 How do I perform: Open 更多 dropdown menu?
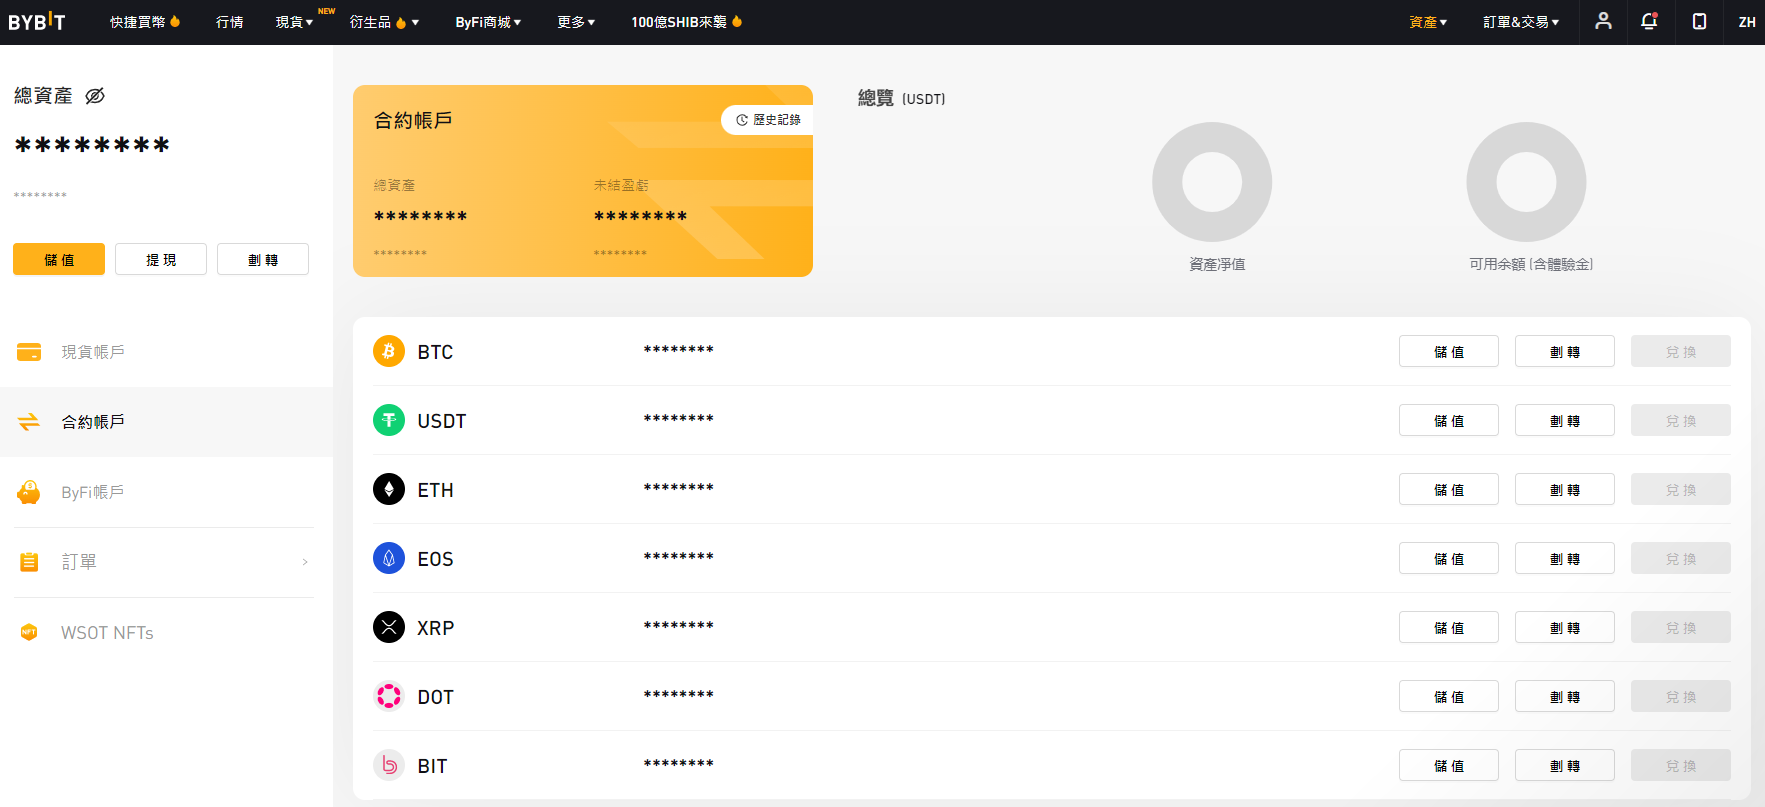coord(576,22)
